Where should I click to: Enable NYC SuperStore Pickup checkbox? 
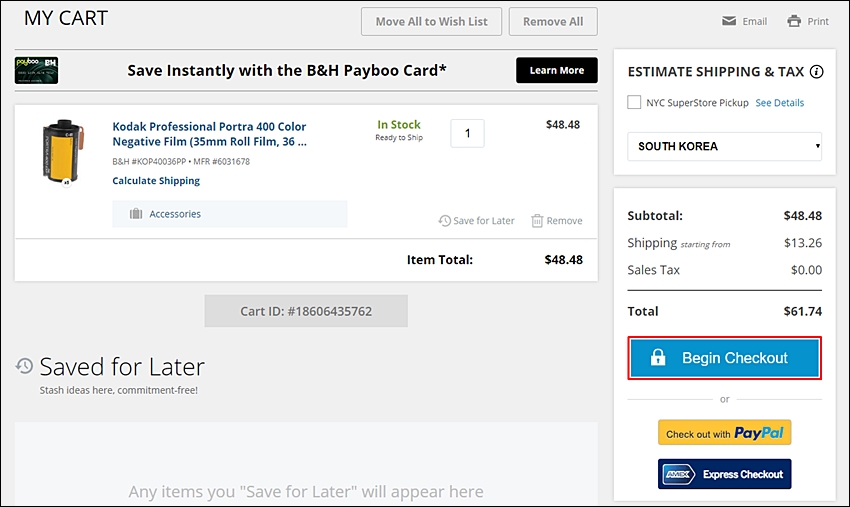coord(634,102)
